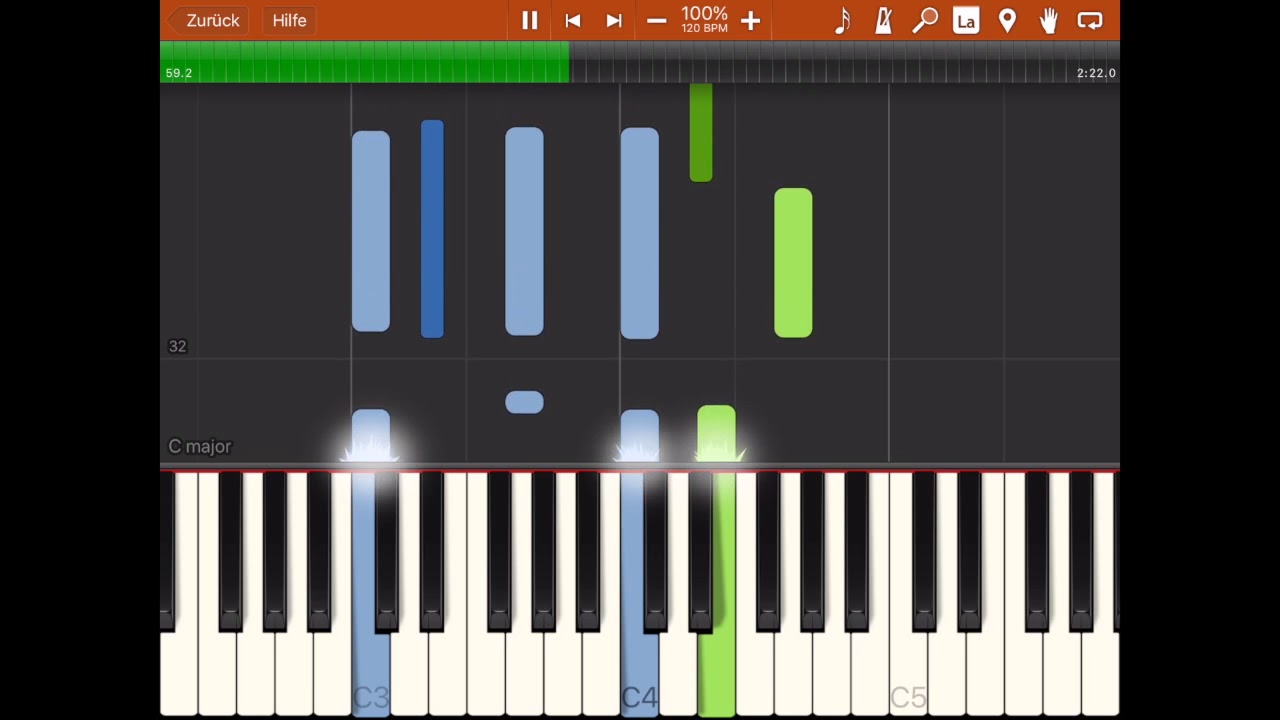Toggle the La note labels button
This screenshot has width=1280, height=720.
click(966, 20)
